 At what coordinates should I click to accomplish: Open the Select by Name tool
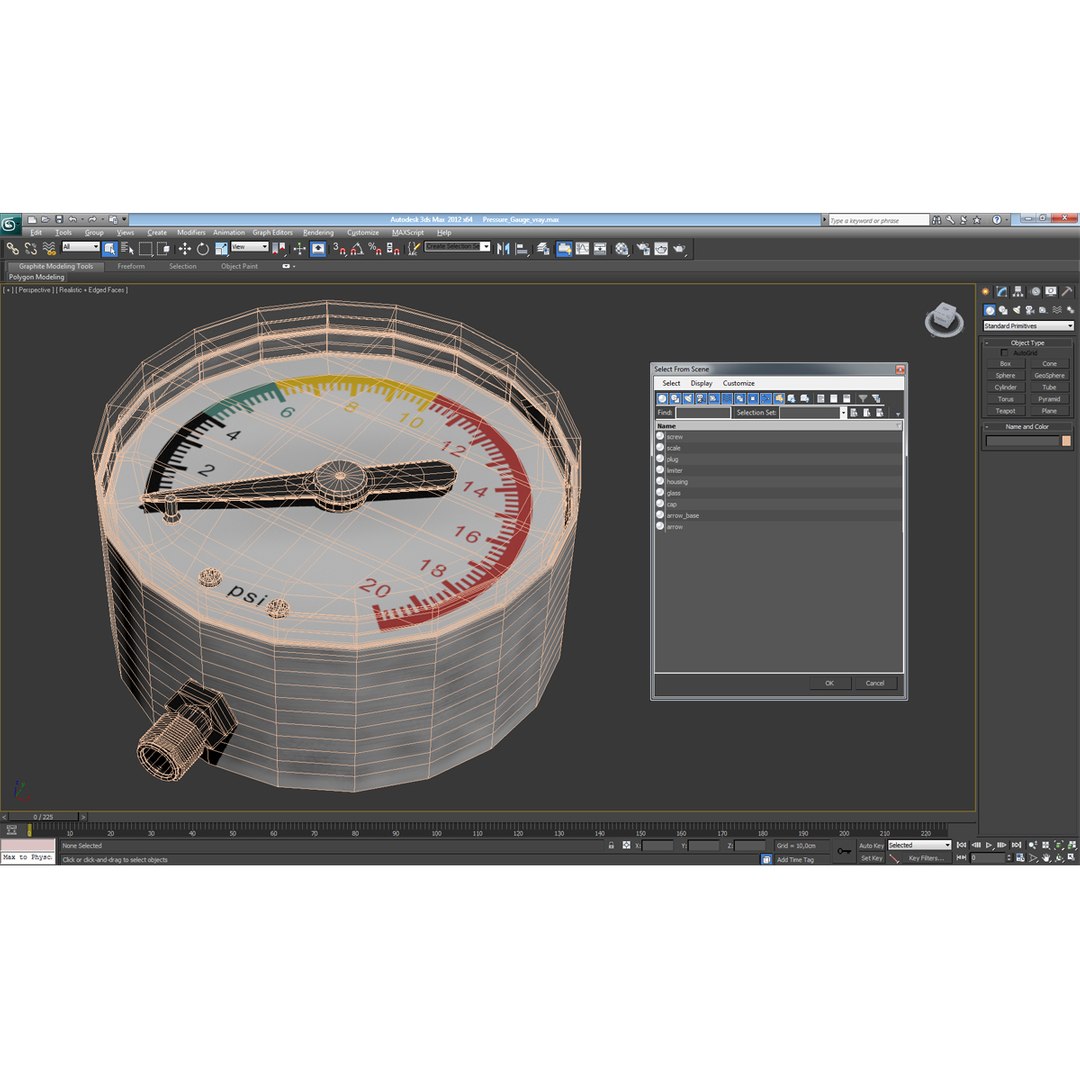(127, 249)
